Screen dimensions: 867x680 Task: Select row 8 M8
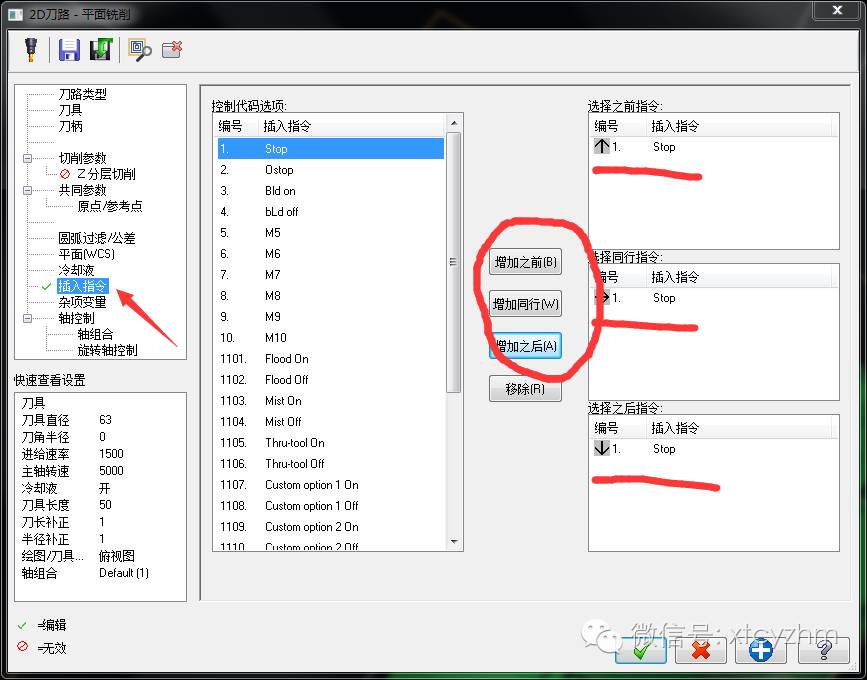(331, 296)
